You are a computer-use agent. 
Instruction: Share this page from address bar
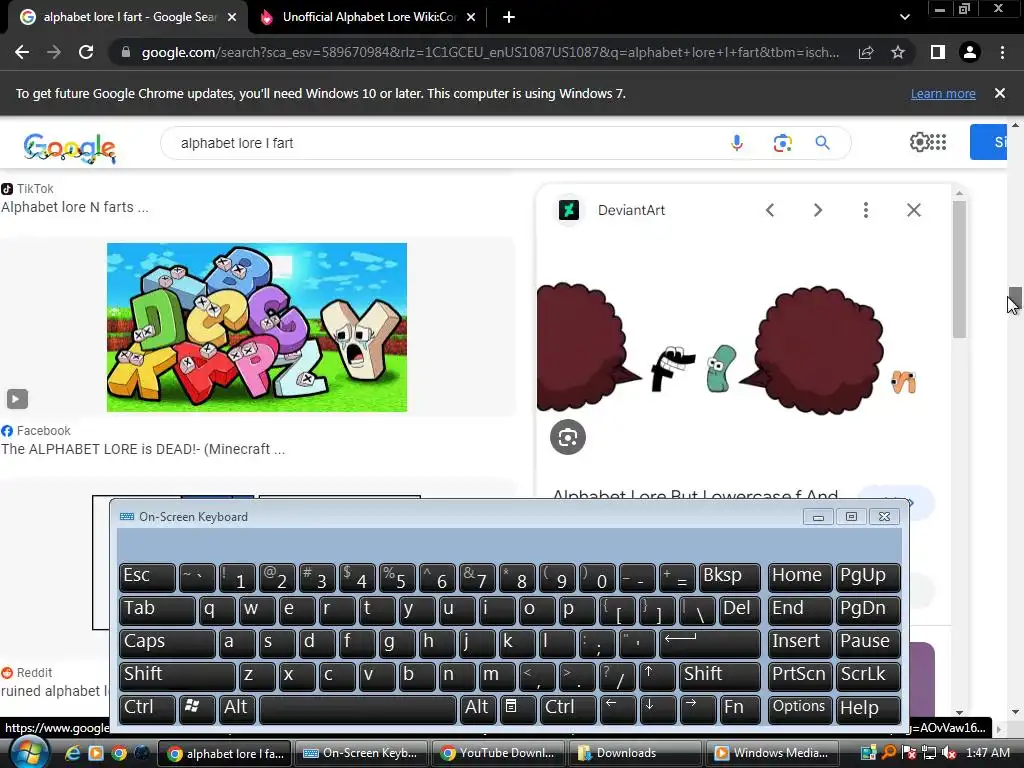[x=866, y=52]
